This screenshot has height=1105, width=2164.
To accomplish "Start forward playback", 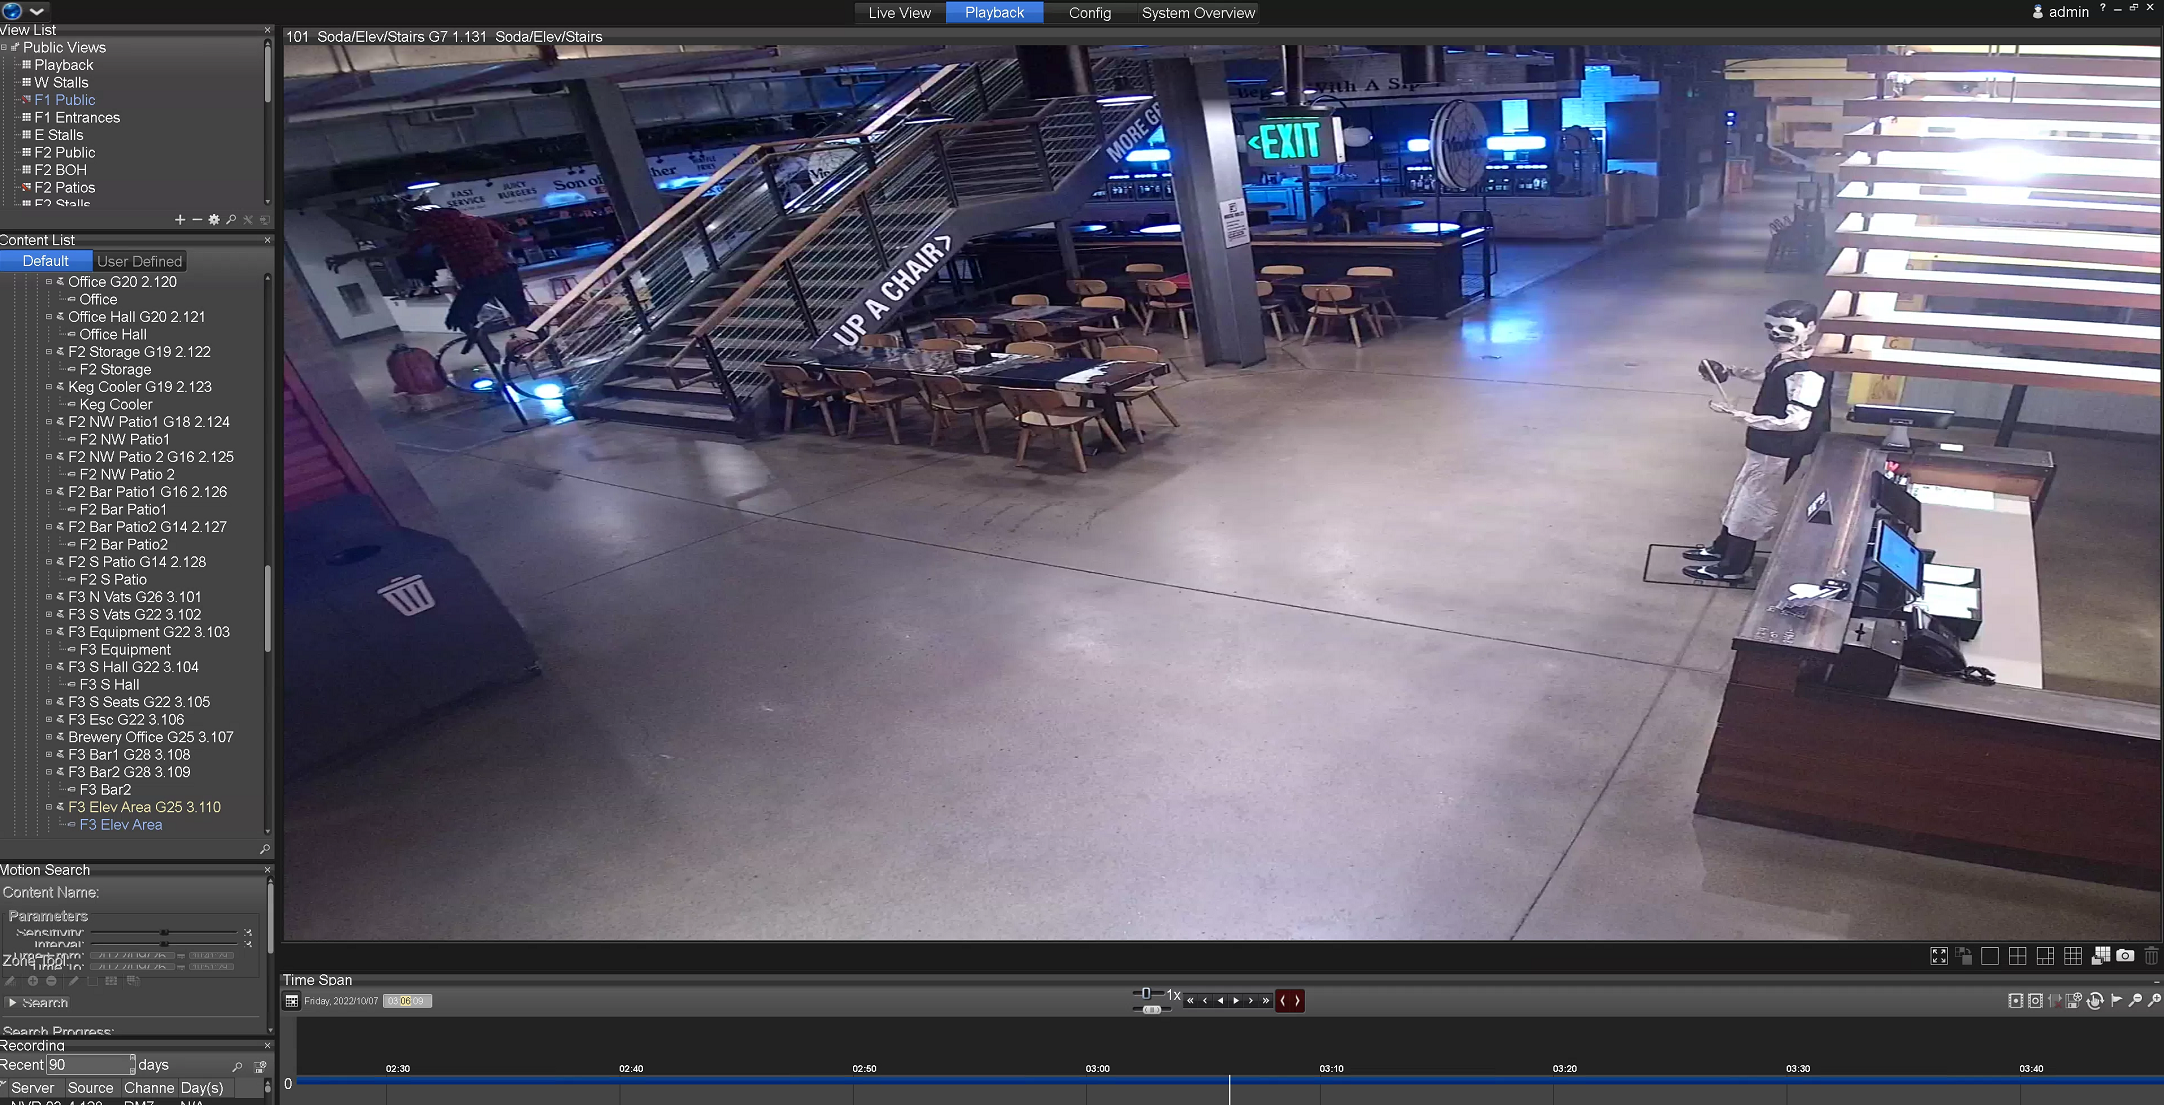I will 1236,1000.
